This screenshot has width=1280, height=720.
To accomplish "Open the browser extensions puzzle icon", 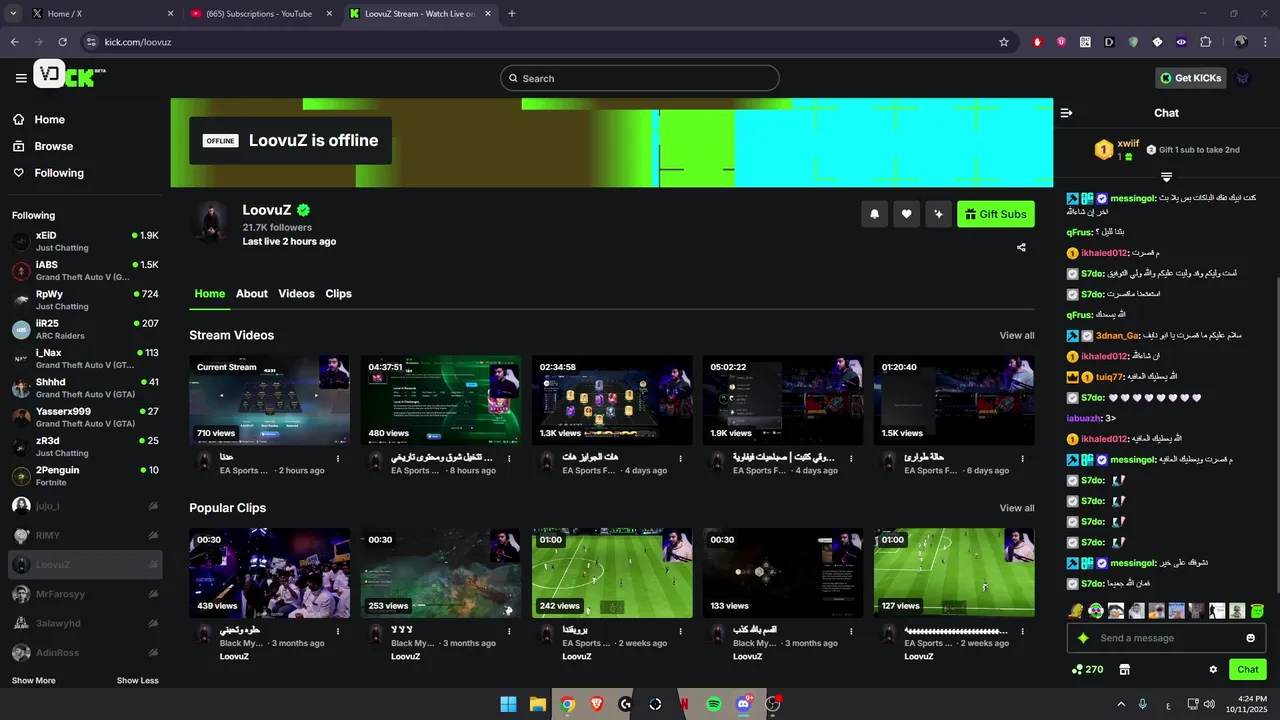I will [x=1205, y=42].
